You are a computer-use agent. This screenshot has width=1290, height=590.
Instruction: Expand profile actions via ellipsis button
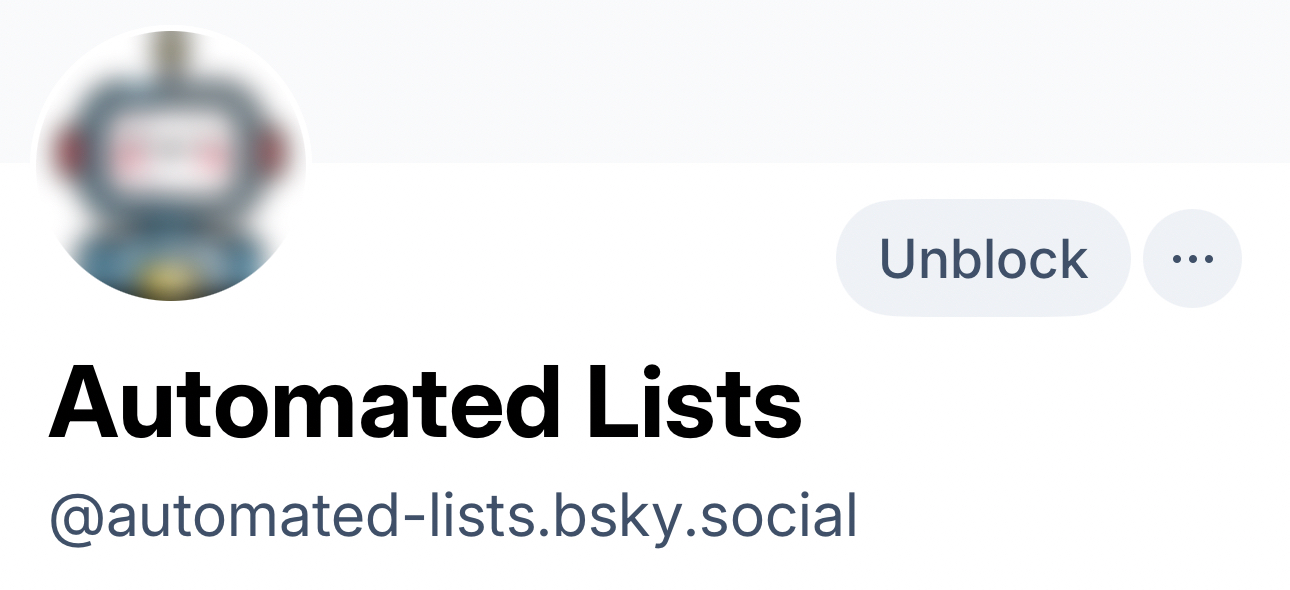[1192, 259]
